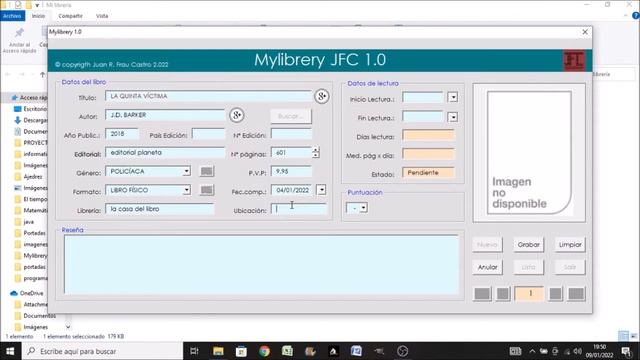Click the Estado field showing Pendiente
Viewport: 640px width, 360px height.
point(428,173)
